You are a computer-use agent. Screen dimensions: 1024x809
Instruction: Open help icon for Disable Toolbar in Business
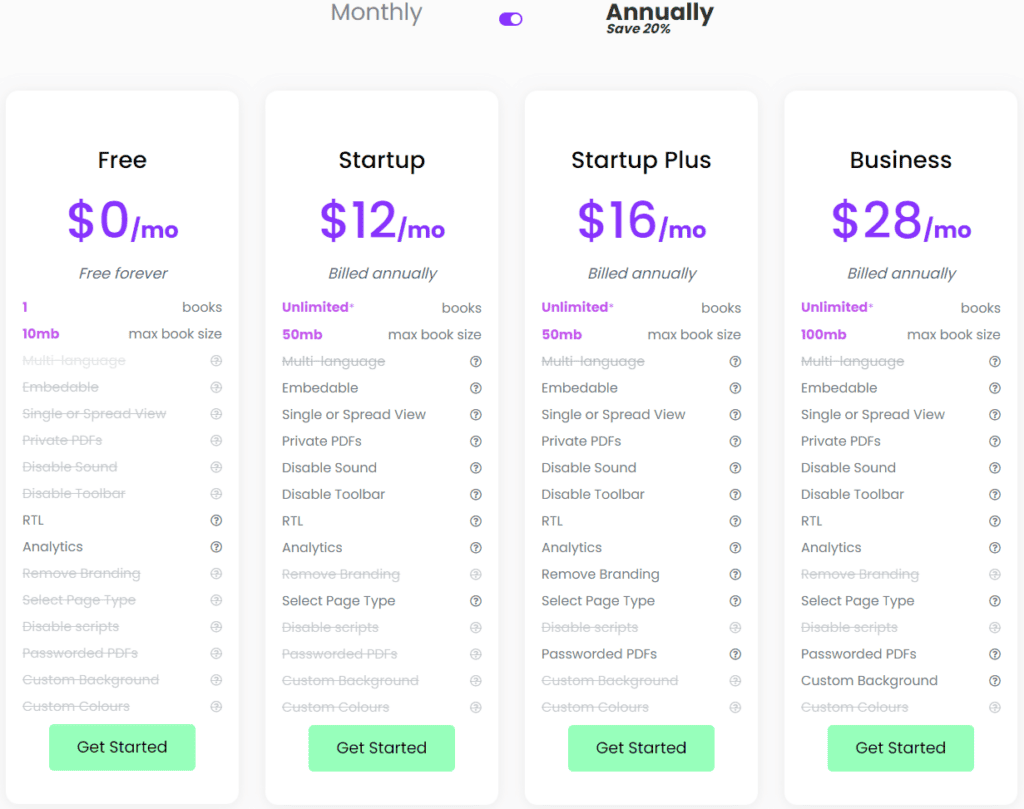point(995,495)
